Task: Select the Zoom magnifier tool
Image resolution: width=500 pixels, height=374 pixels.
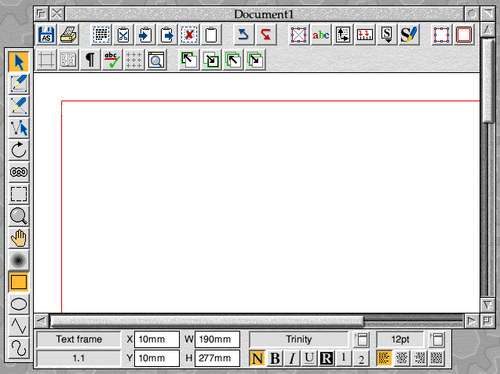Action: click(19, 216)
